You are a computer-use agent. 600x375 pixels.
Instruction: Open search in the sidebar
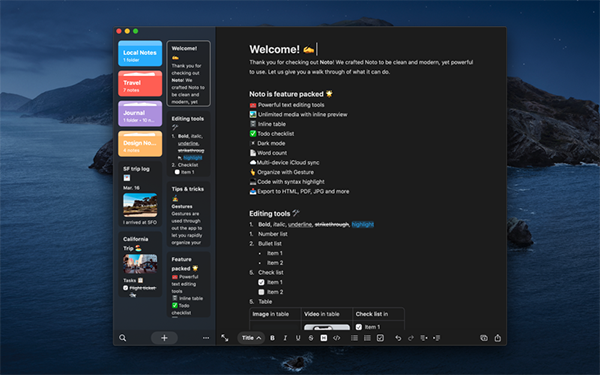[x=122, y=338]
